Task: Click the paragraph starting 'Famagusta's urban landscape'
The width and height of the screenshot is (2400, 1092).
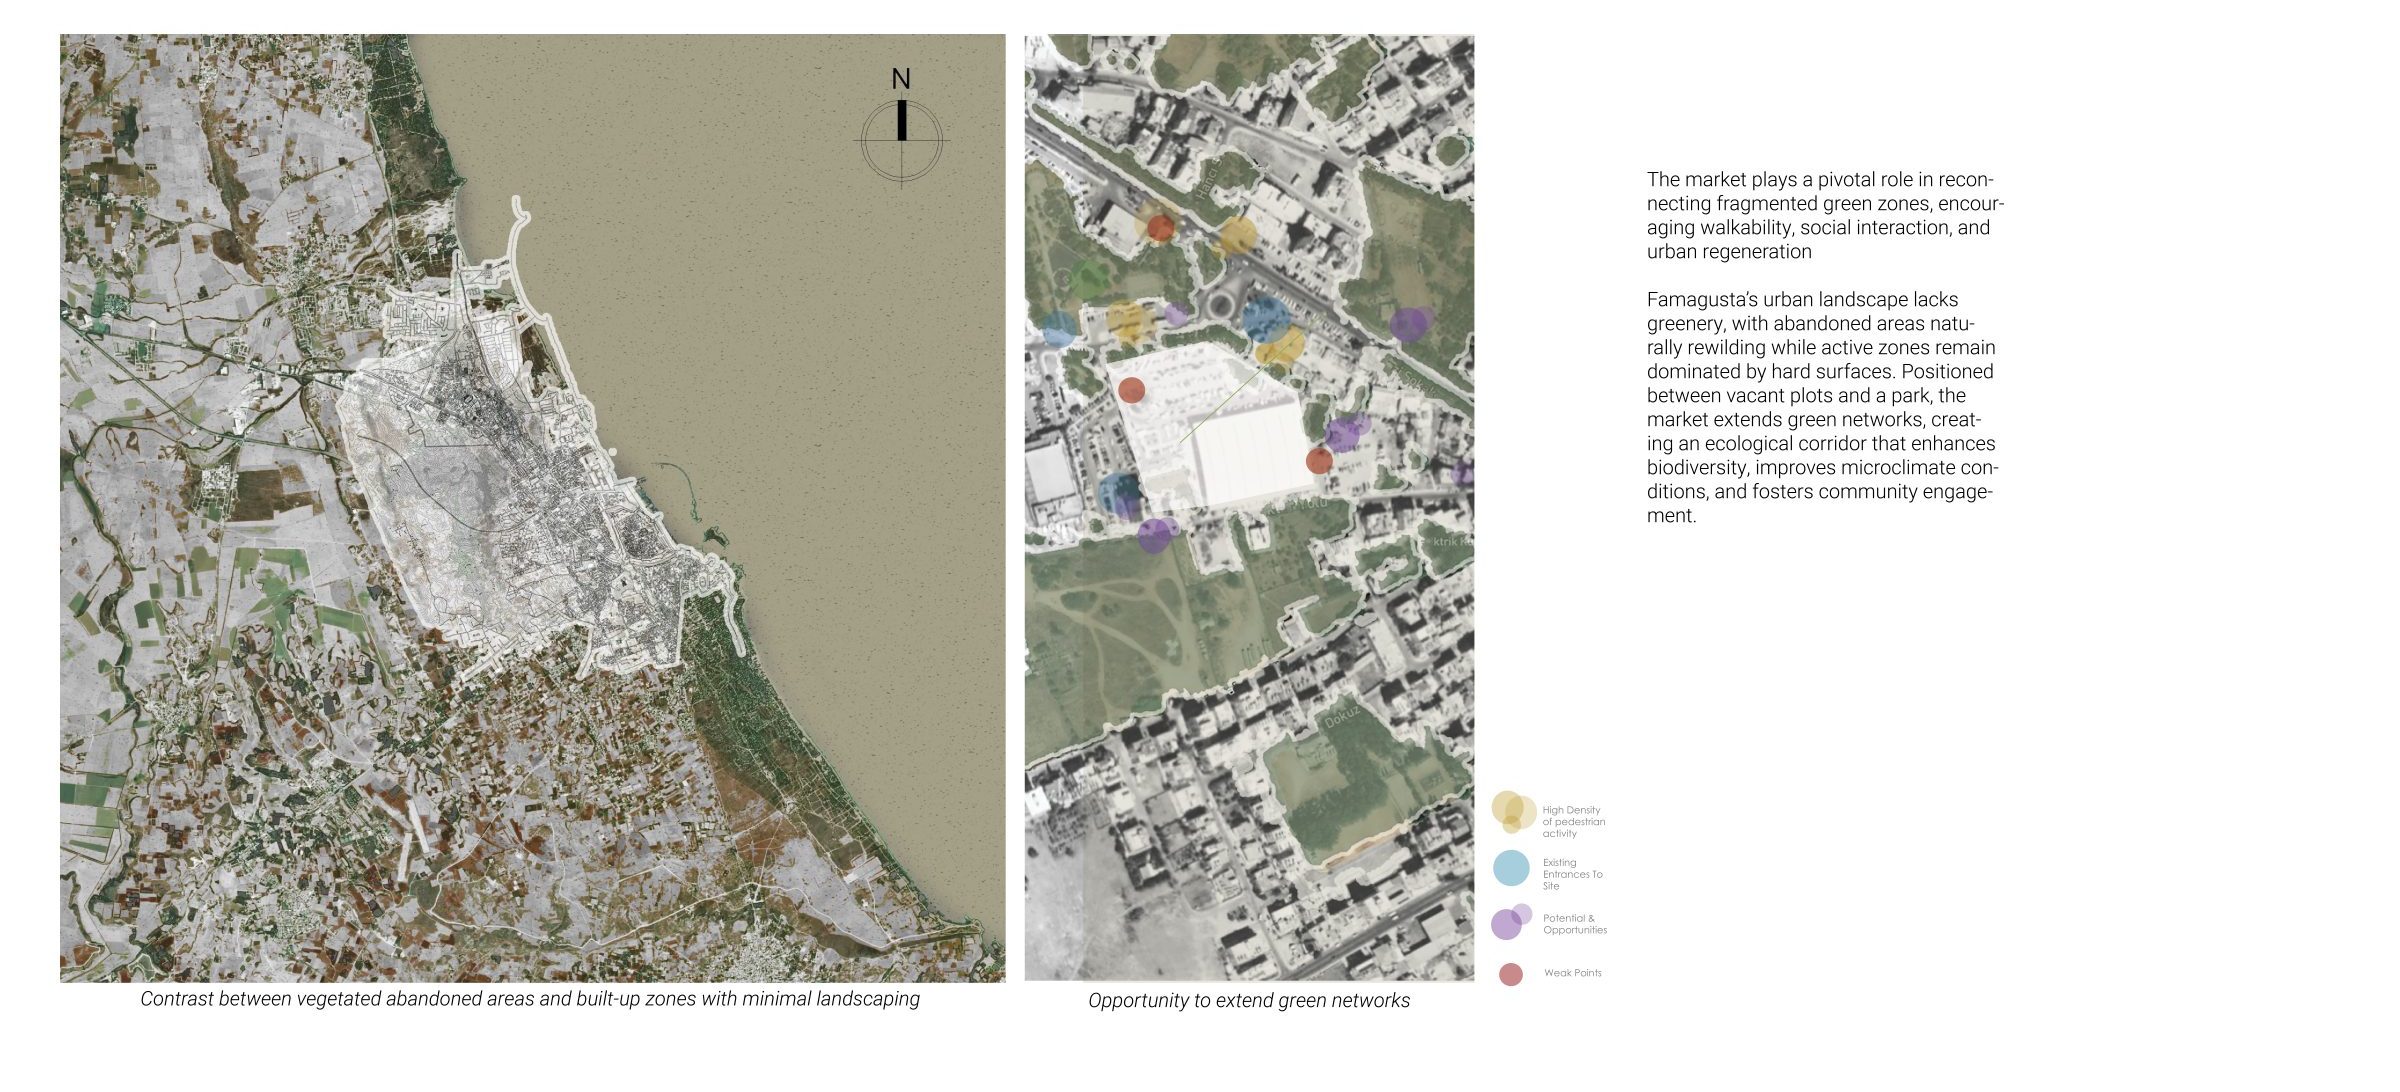Action: pos(1821,407)
